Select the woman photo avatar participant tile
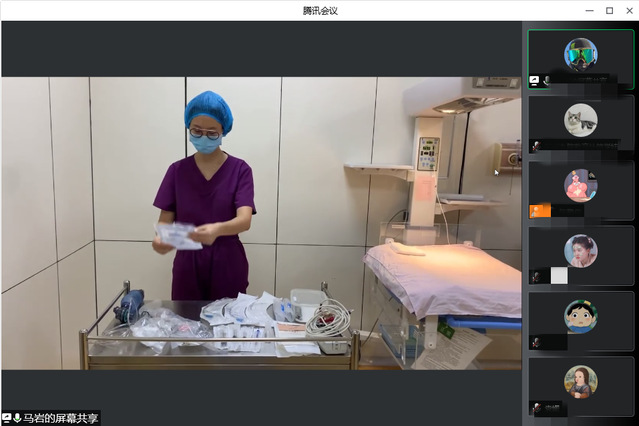639x426 pixels. coord(580,254)
